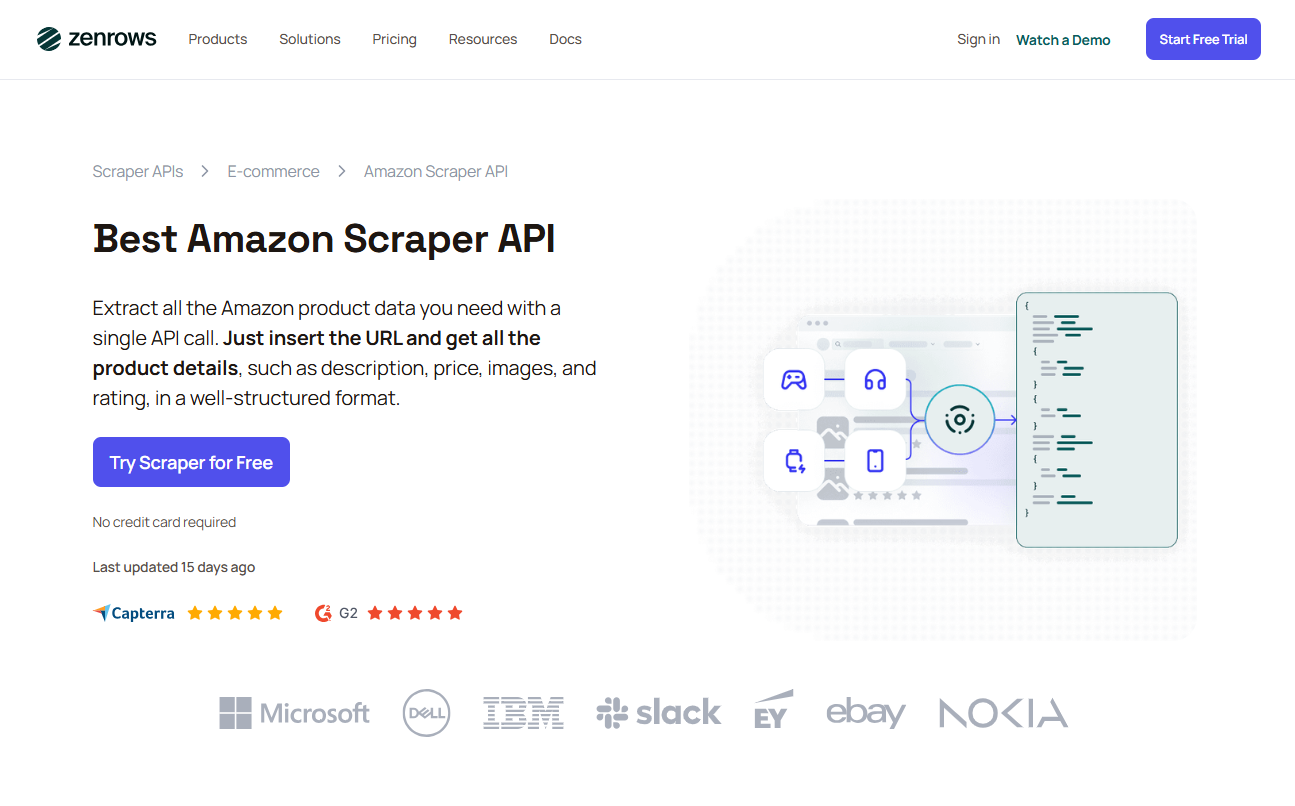
Task: Click the Start Free Trial button
Action: [1203, 38]
